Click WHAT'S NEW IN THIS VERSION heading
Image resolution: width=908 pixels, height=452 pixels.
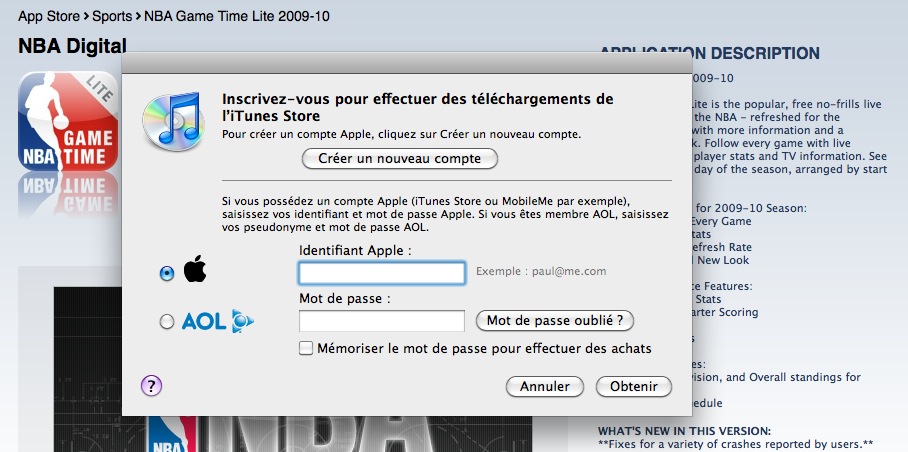(x=684, y=431)
